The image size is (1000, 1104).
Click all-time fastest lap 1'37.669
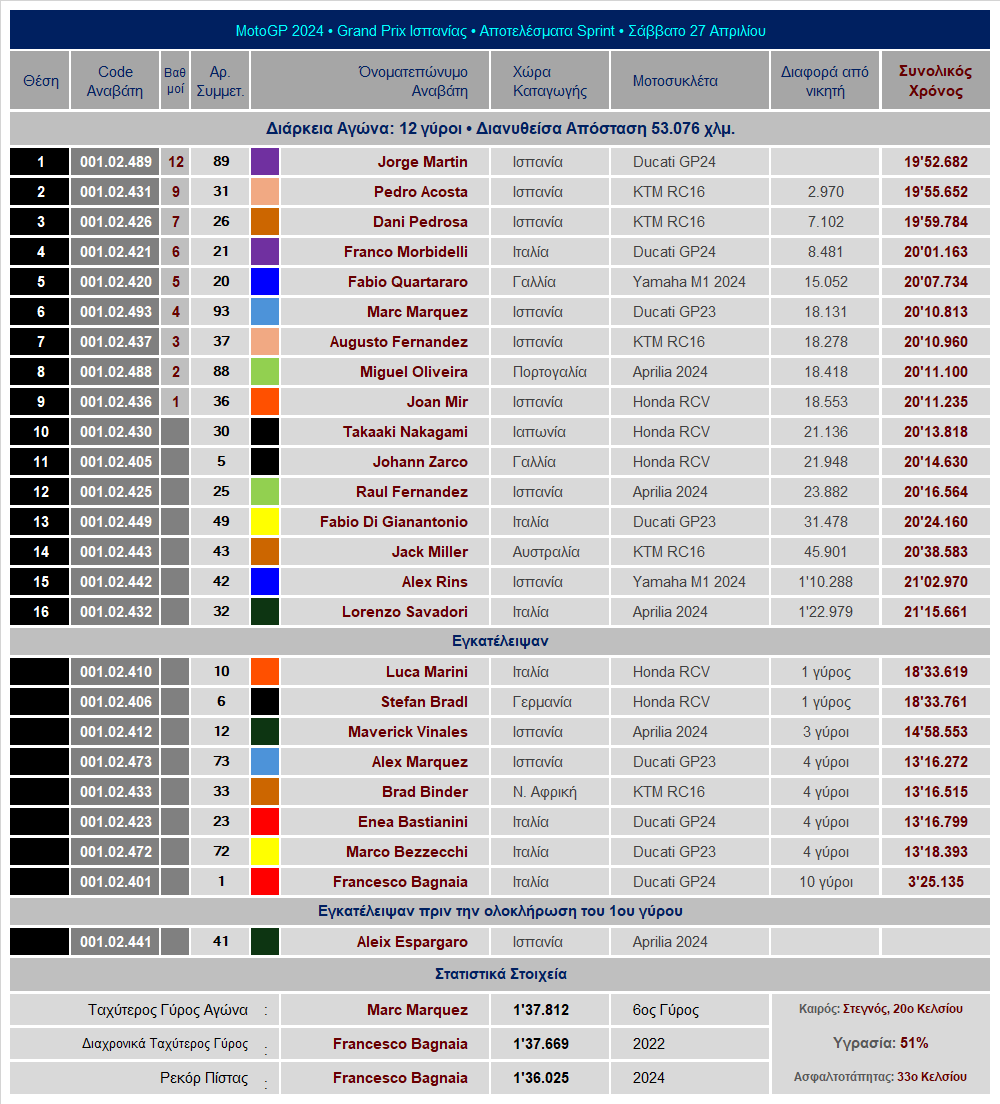[541, 1044]
